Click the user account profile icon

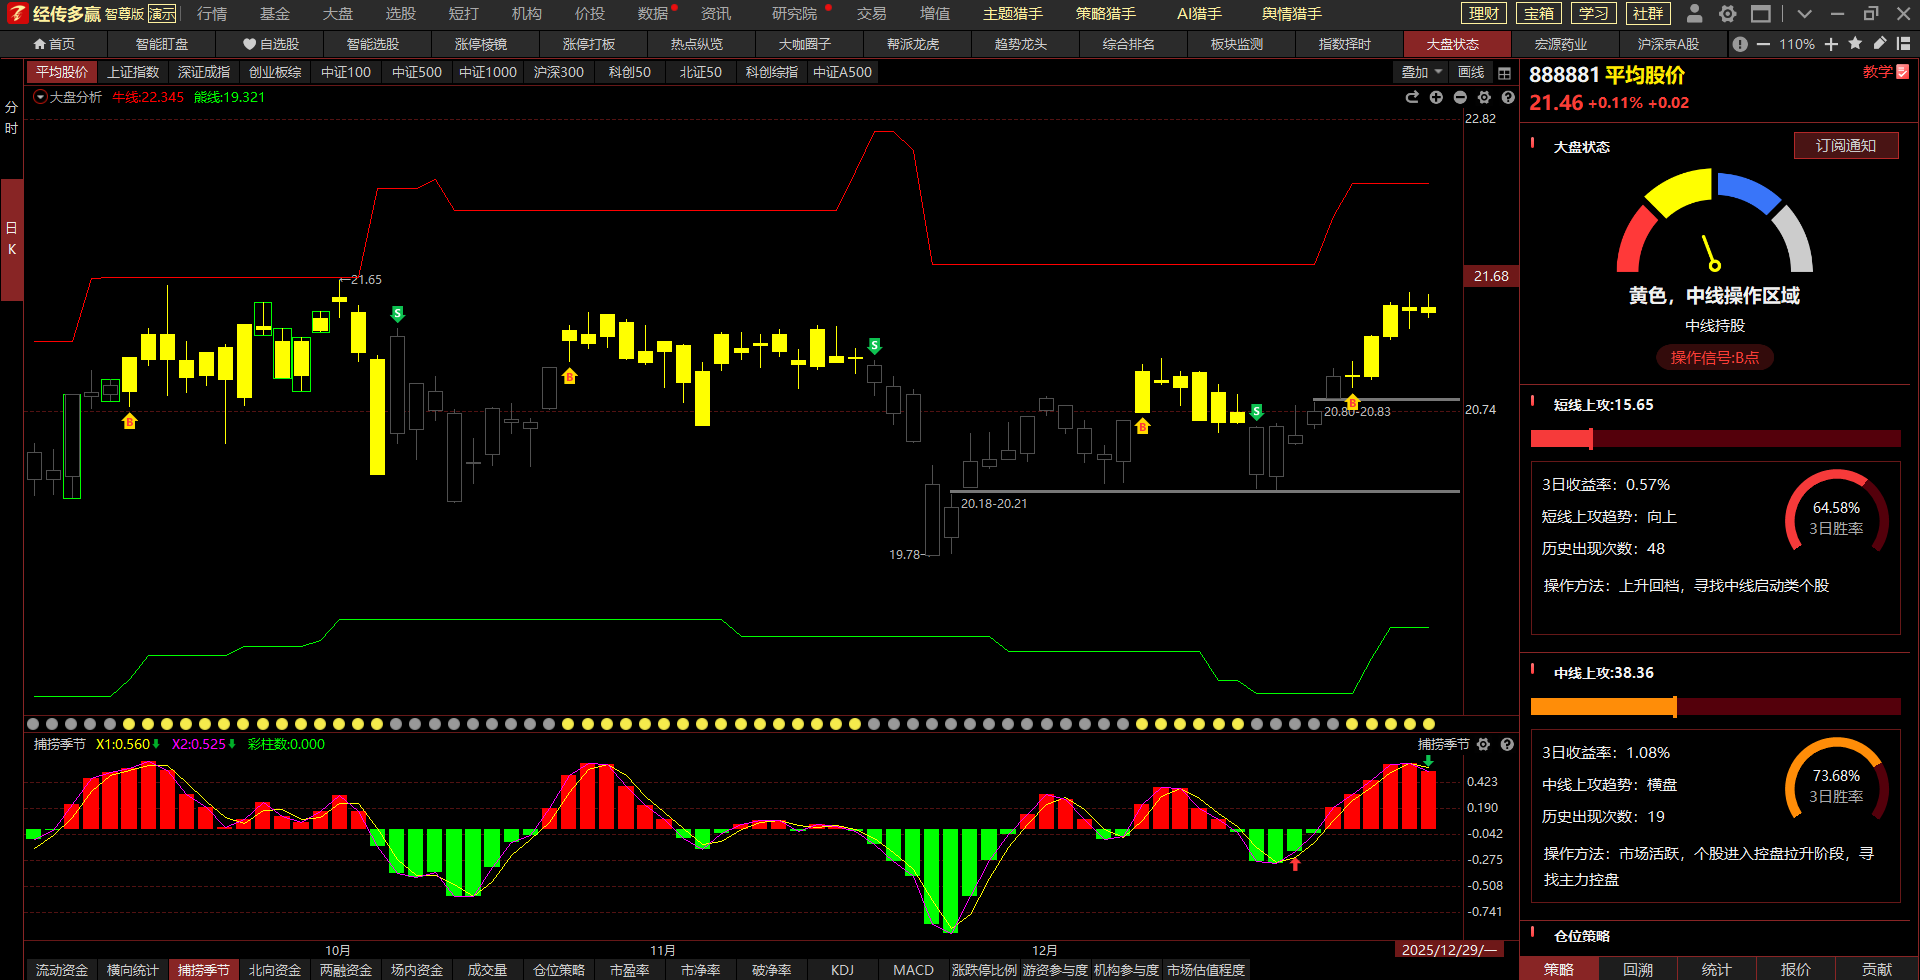click(x=1694, y=13)
